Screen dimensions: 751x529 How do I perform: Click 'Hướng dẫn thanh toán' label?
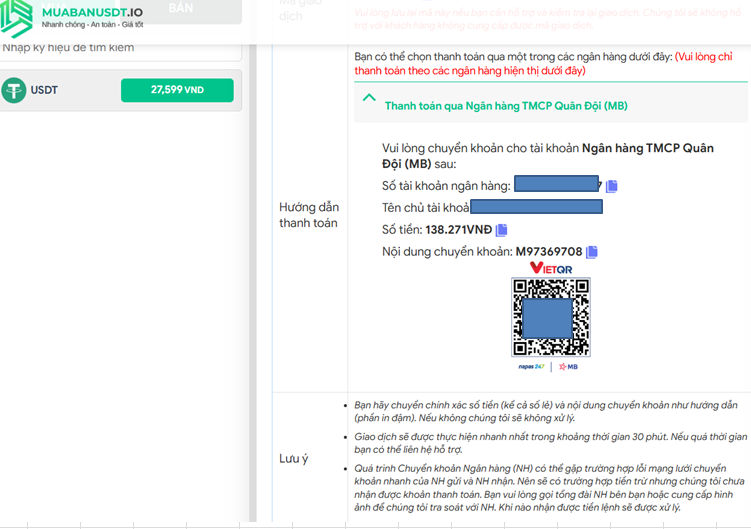(309, 215)
